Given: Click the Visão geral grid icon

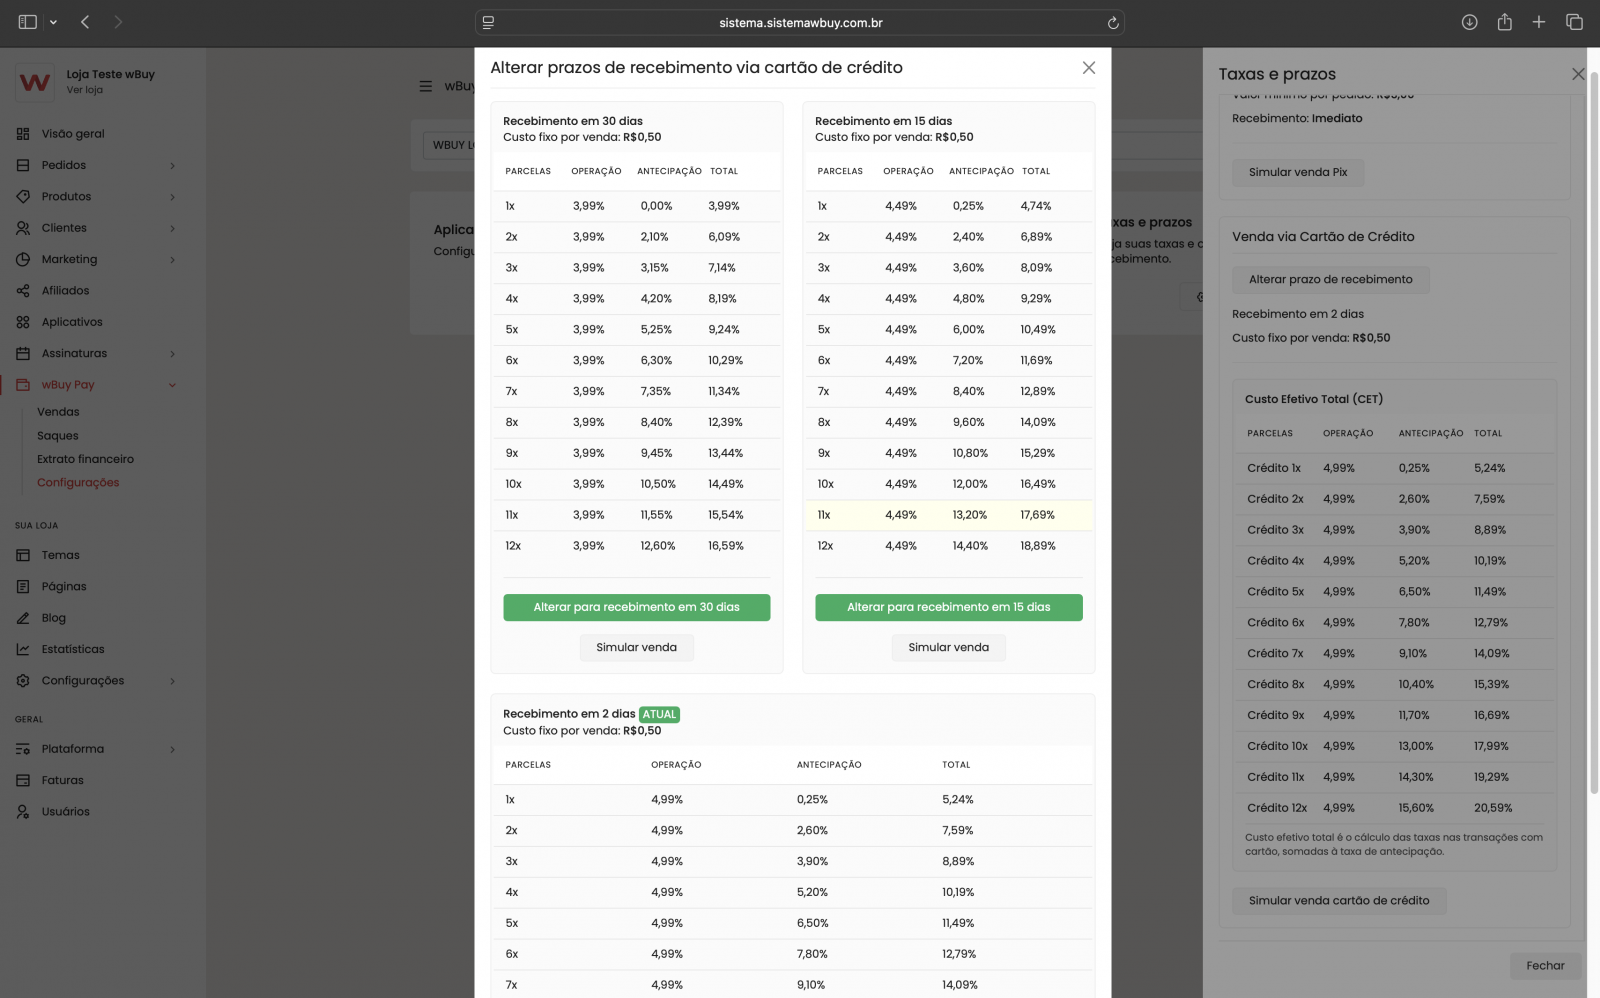Looking at the screenshot, I should pyautogui.click(x=23, y=134).
